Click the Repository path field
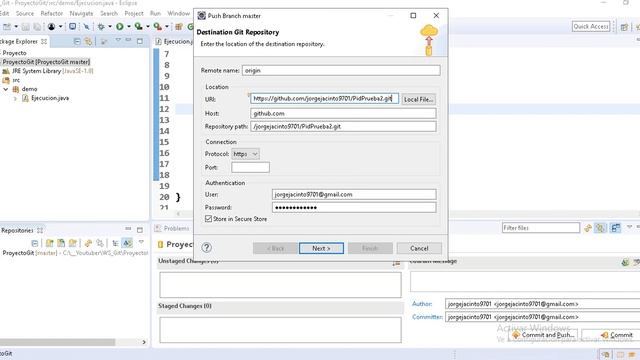The image size is (640, 360). coord(343,127)
